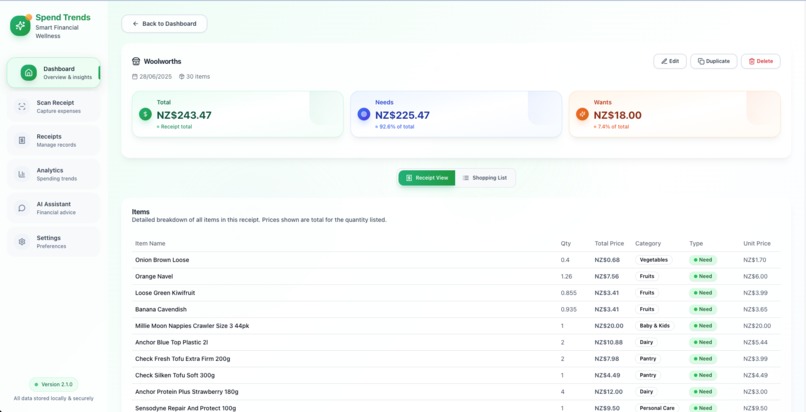Click the 7.4% of total text
The height and width of the screenshot is (412, 806).
click(x=611, y=127)
